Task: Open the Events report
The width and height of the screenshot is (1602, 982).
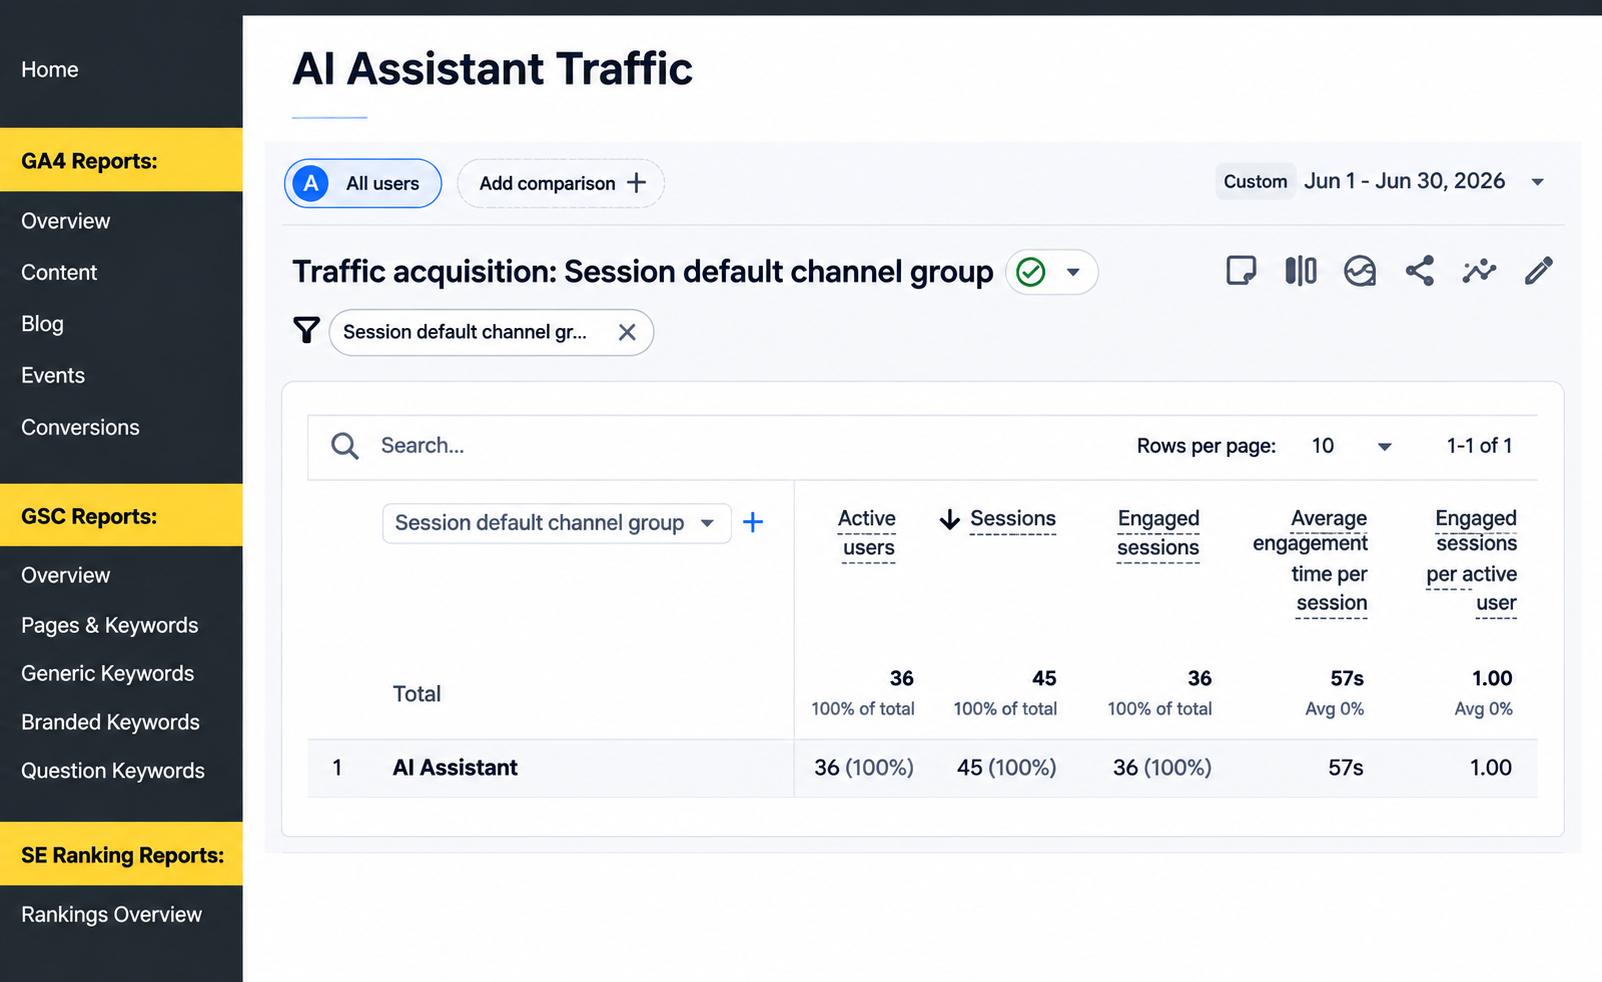Action: [53, 375]
